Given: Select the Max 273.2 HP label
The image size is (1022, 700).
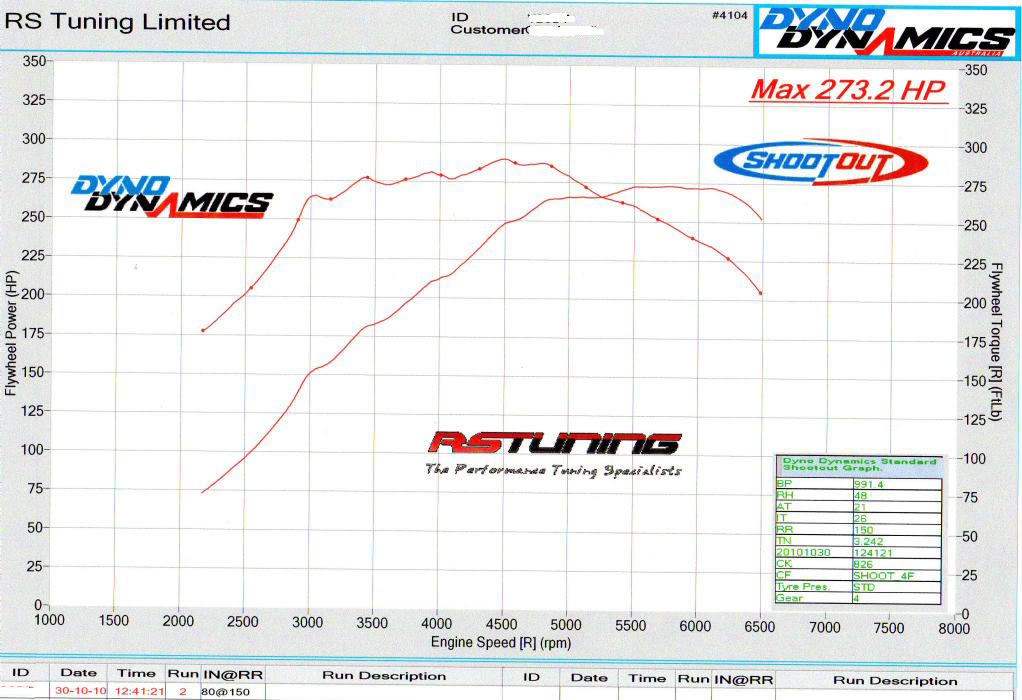Looking at the screenshot, I should (848, 90).
